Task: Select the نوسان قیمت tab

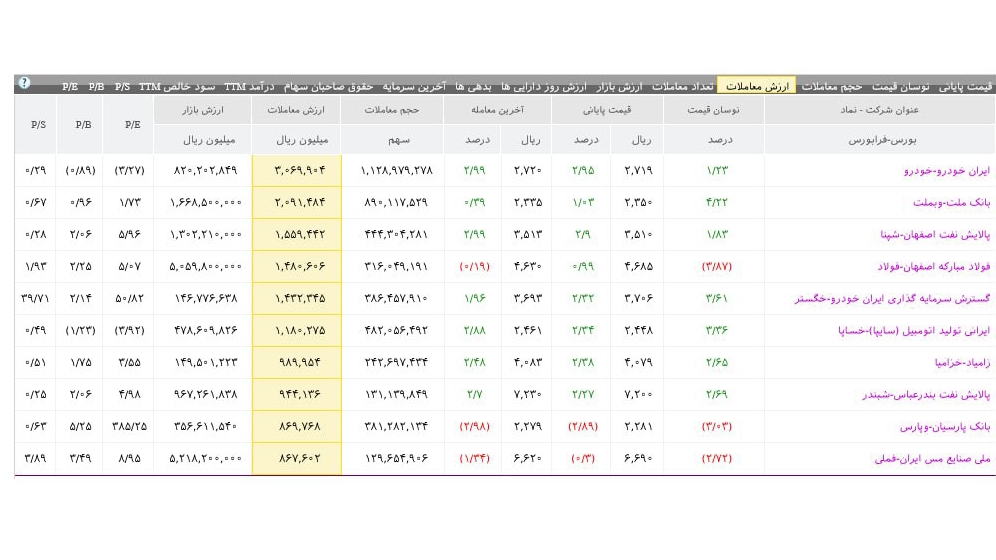Action: point(900,86)
